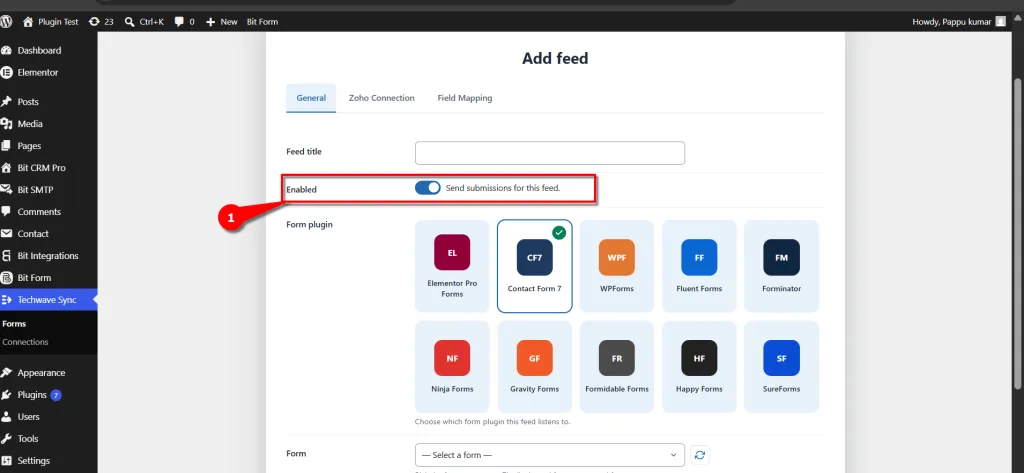Open the 23 updates icon
Viewport: 1024px width, 473px height.
coord(94,22)
